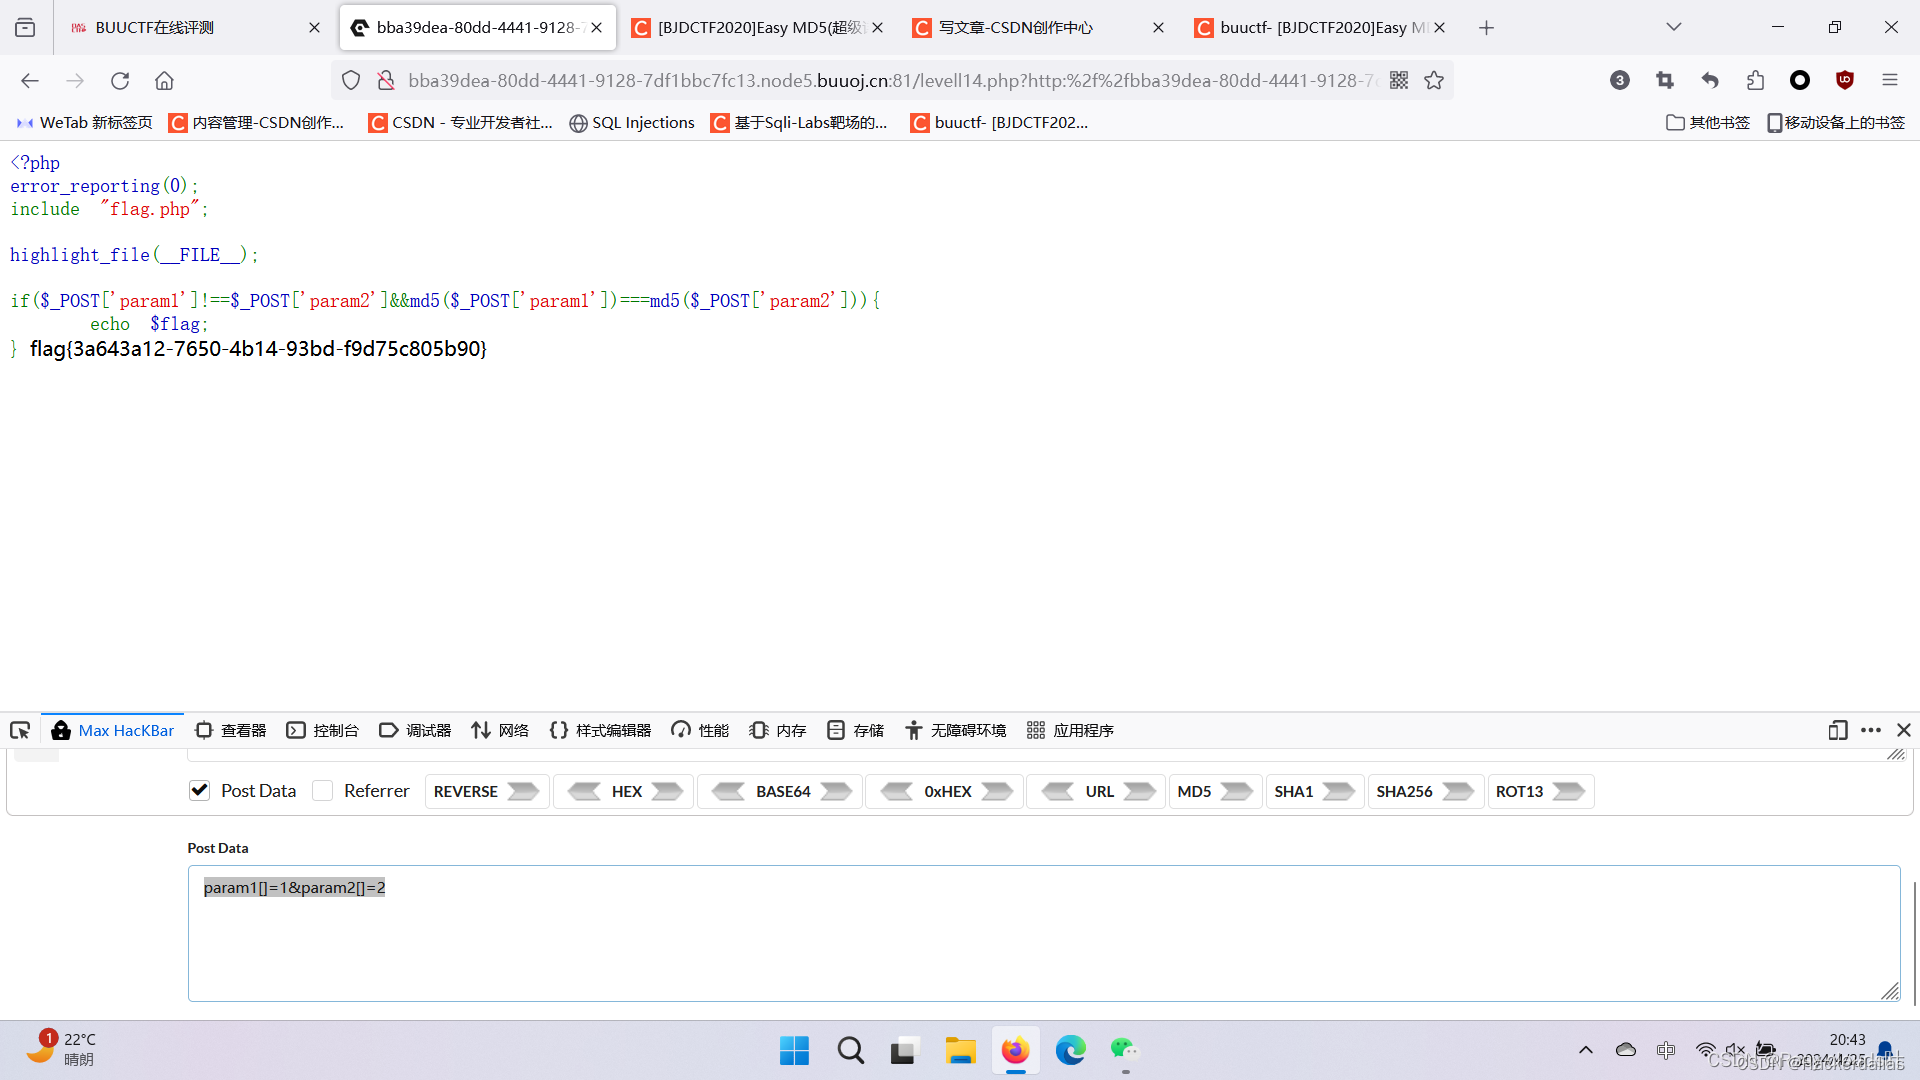Click inside the Post Data text area
The image size is (1920, 1080).
pos(1044,933)
